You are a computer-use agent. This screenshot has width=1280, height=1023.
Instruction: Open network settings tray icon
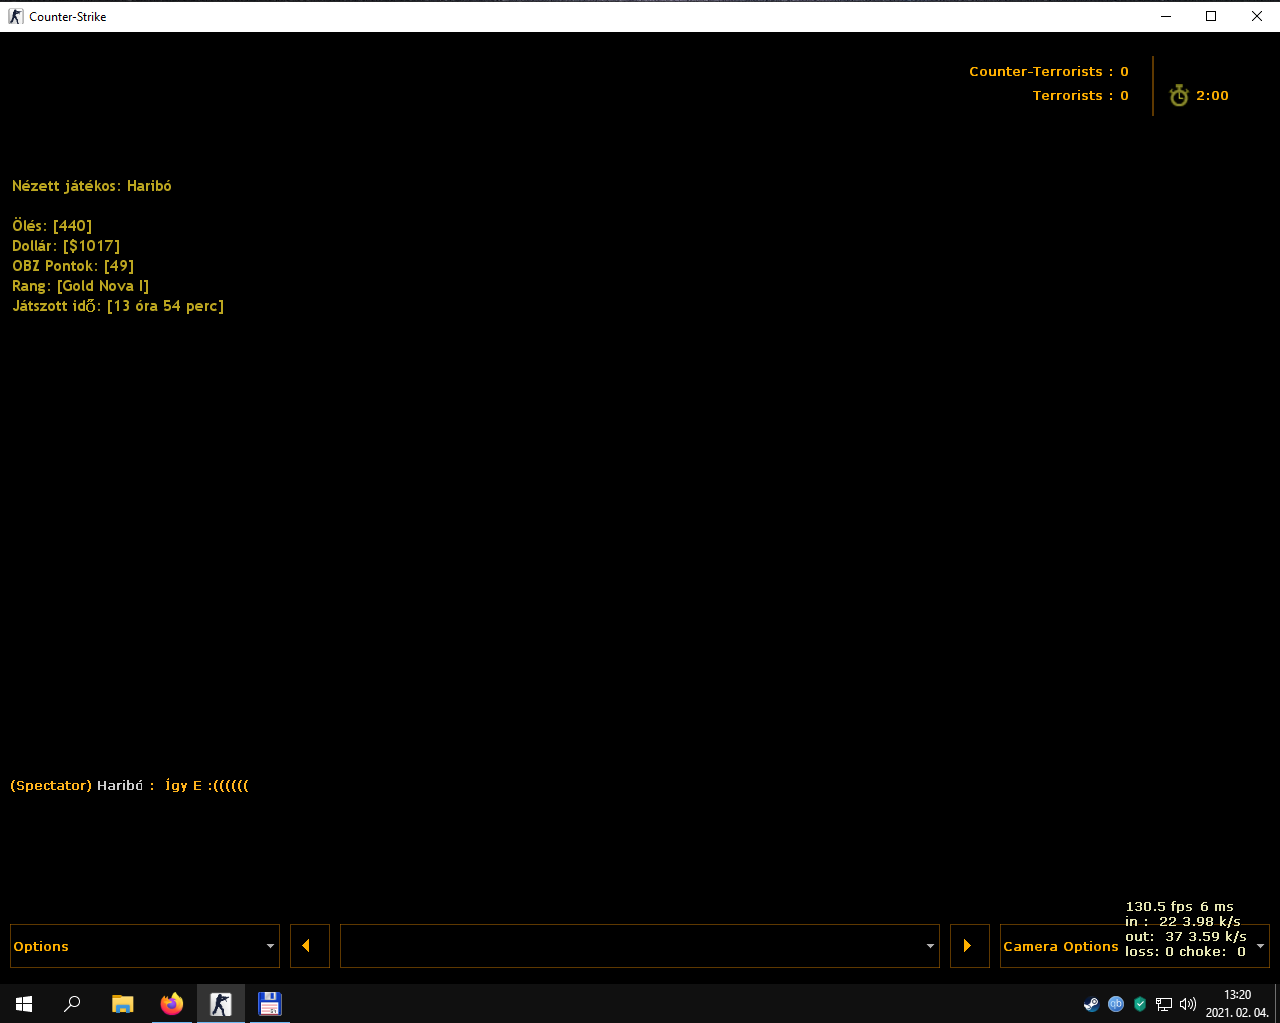click(x=1164, y=1004)
